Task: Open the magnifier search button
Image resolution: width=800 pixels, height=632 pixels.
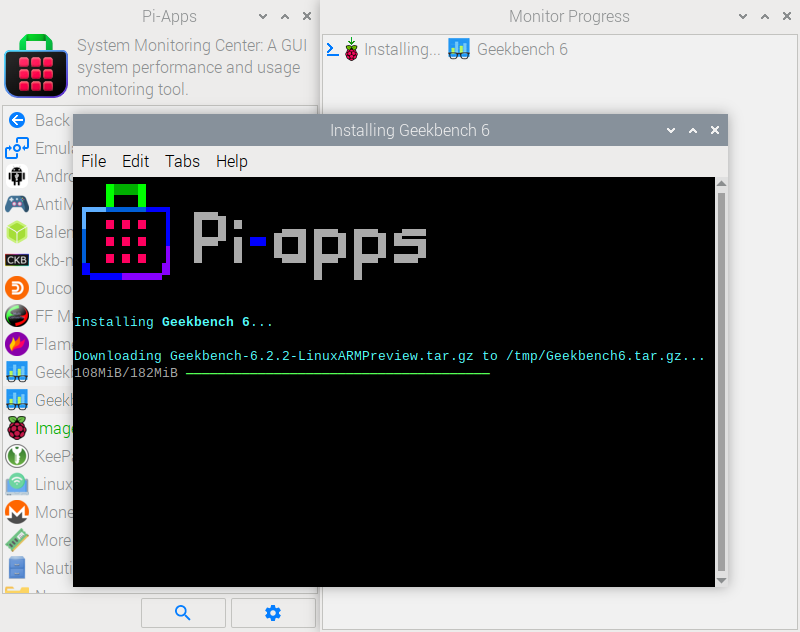Action: click(183, 612)
